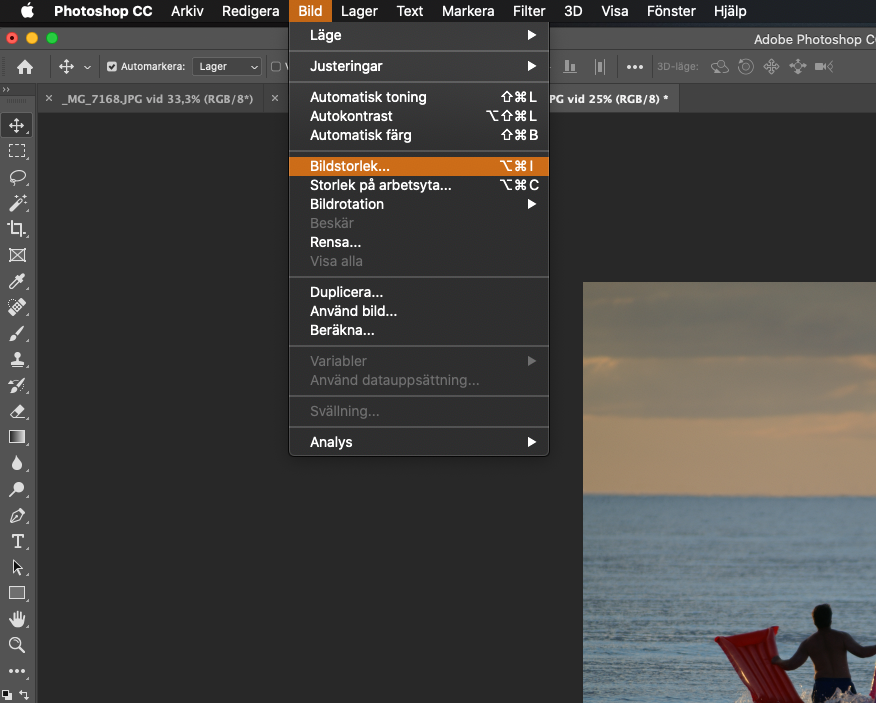Choose Duplicera... menu item

click(x=418, y=292)
